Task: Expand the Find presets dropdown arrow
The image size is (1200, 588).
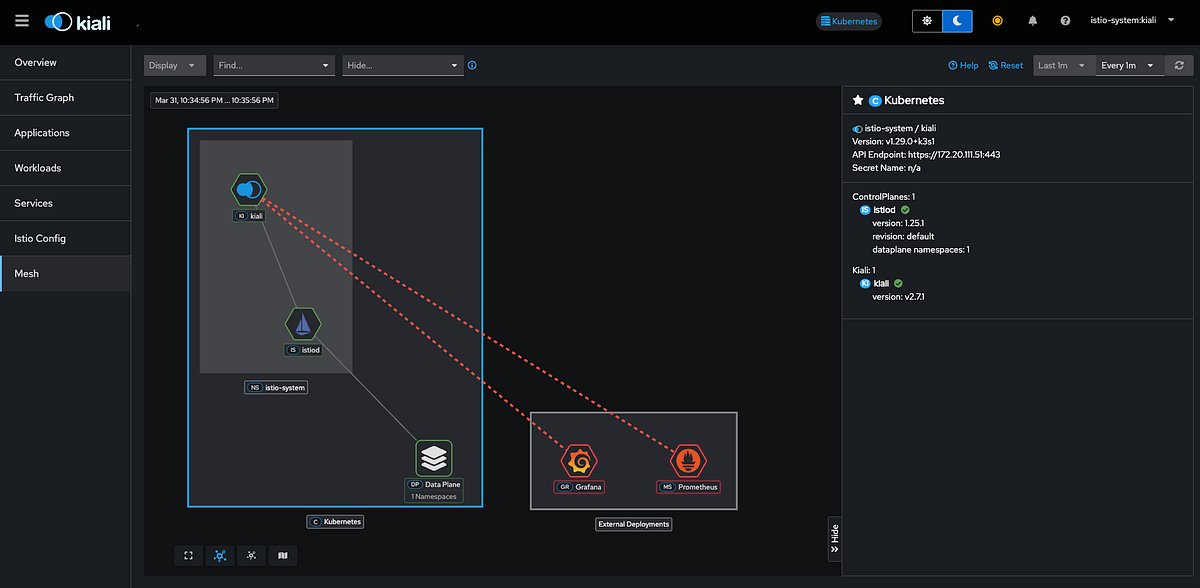Action: (x=326, y=65)
